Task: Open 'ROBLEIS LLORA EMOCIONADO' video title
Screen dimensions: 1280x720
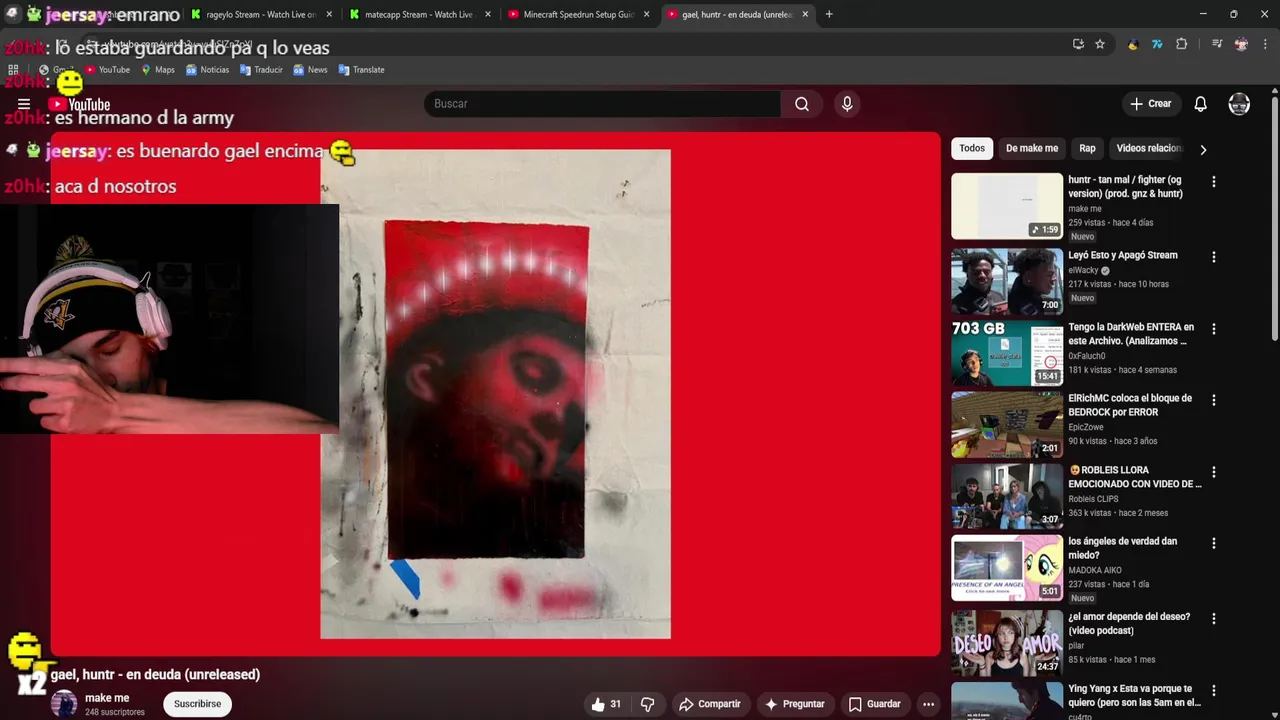Action: [x=1135, y=477]
